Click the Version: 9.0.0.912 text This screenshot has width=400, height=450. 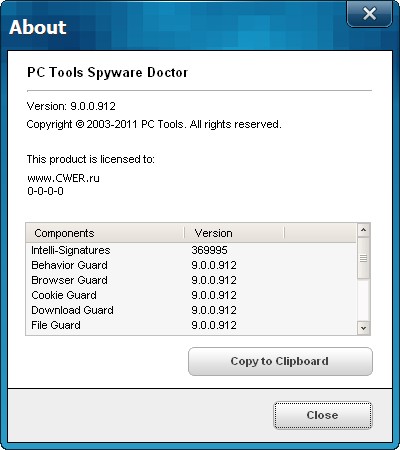pyautogui.click(x=71, y=106)
